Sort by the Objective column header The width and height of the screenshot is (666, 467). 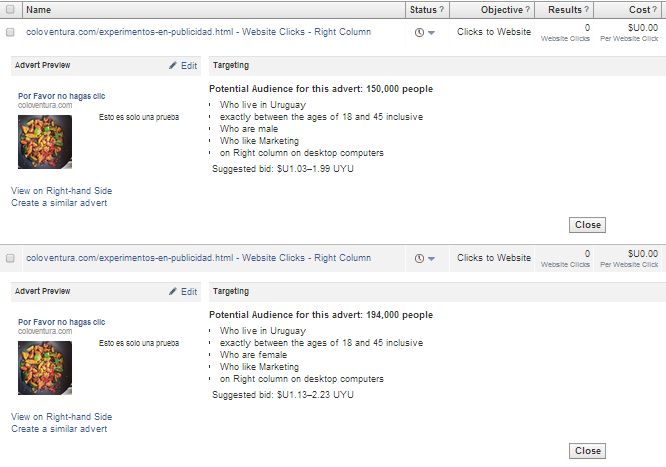click(501, 10)
